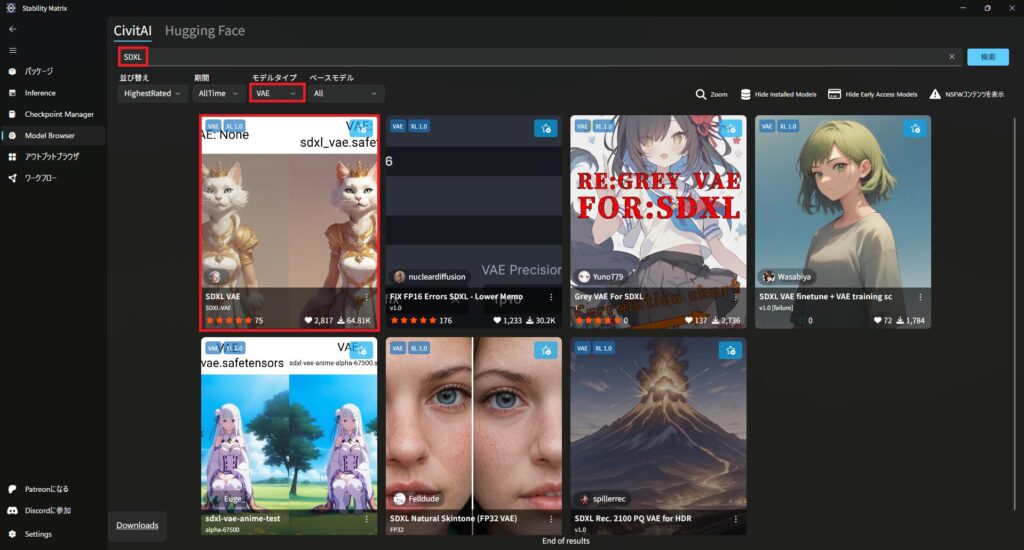Viewport: 1024px width, 550px height.
Task: Clear the search text with the X icon
Action: [x=952, y=57]
